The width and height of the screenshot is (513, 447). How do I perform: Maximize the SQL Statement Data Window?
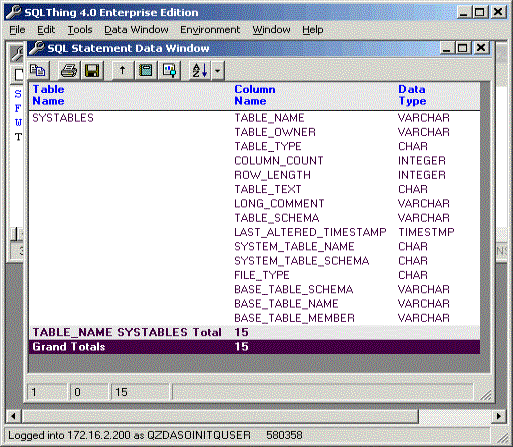point(463,48)
